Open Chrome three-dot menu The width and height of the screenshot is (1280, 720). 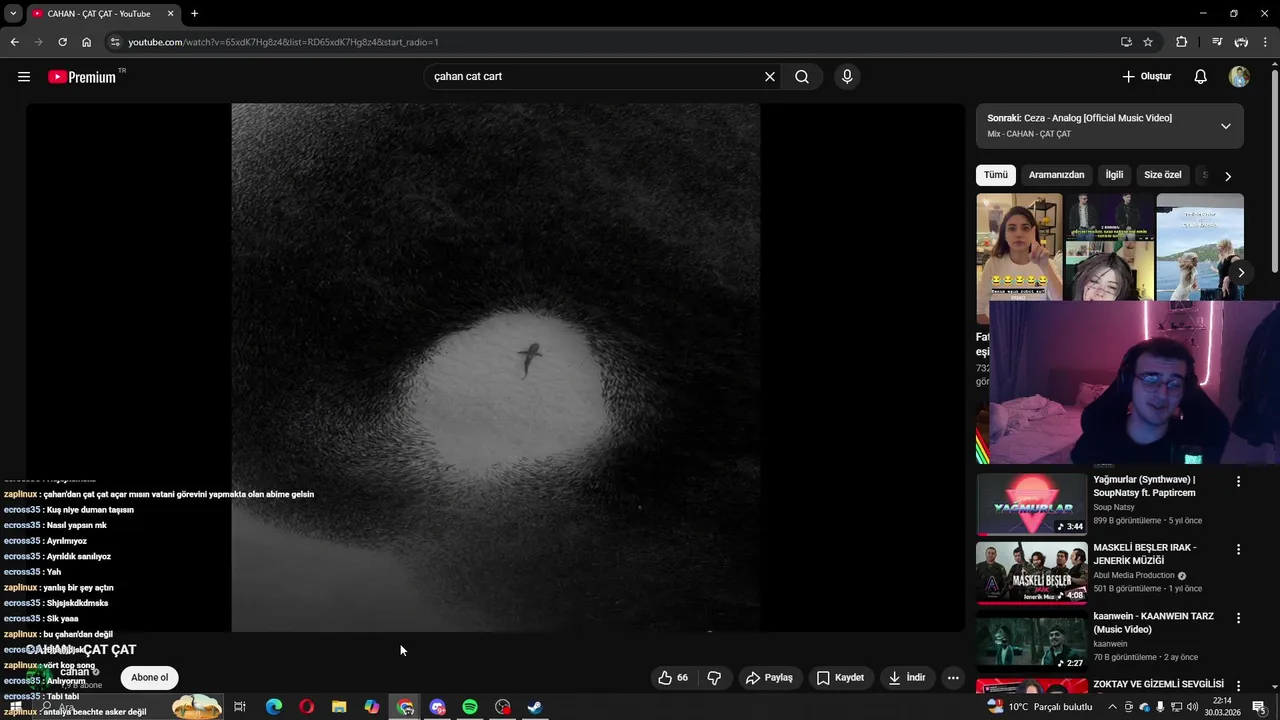1266,42
